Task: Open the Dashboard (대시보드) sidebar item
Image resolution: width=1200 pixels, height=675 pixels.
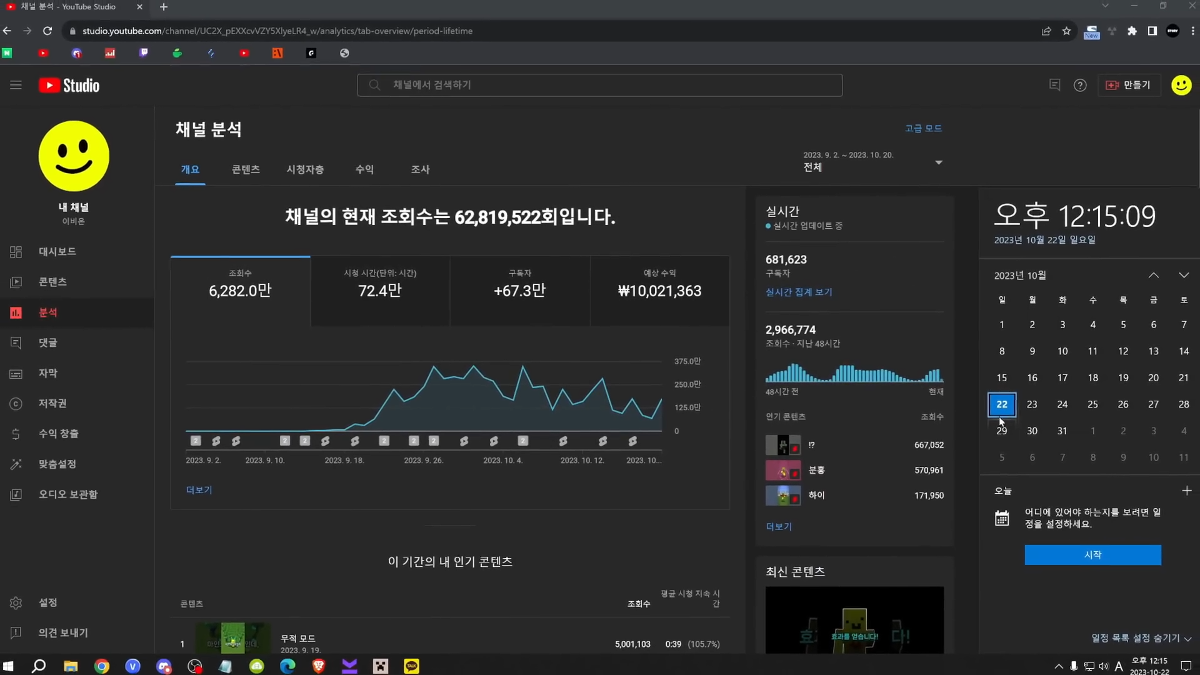Action: (x=57, y=251)
